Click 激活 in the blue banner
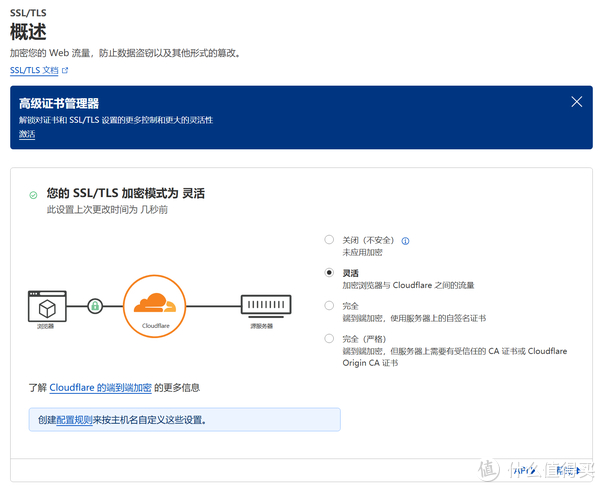This screenshot has height=487, width=600. (27, 134)
